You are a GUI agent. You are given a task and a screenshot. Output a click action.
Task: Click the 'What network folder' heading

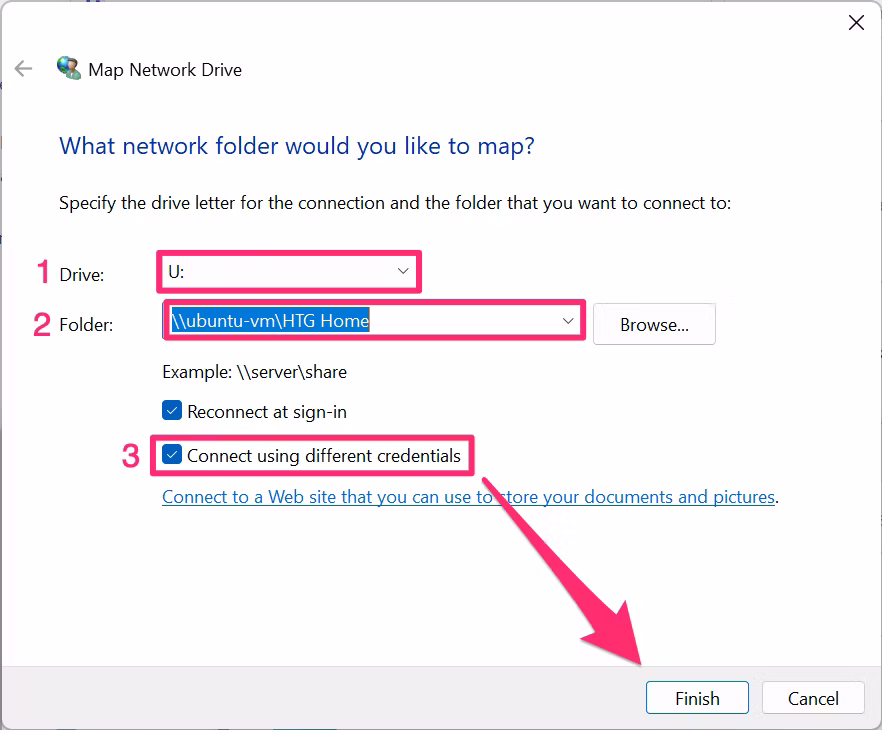(x=297, y=146)
